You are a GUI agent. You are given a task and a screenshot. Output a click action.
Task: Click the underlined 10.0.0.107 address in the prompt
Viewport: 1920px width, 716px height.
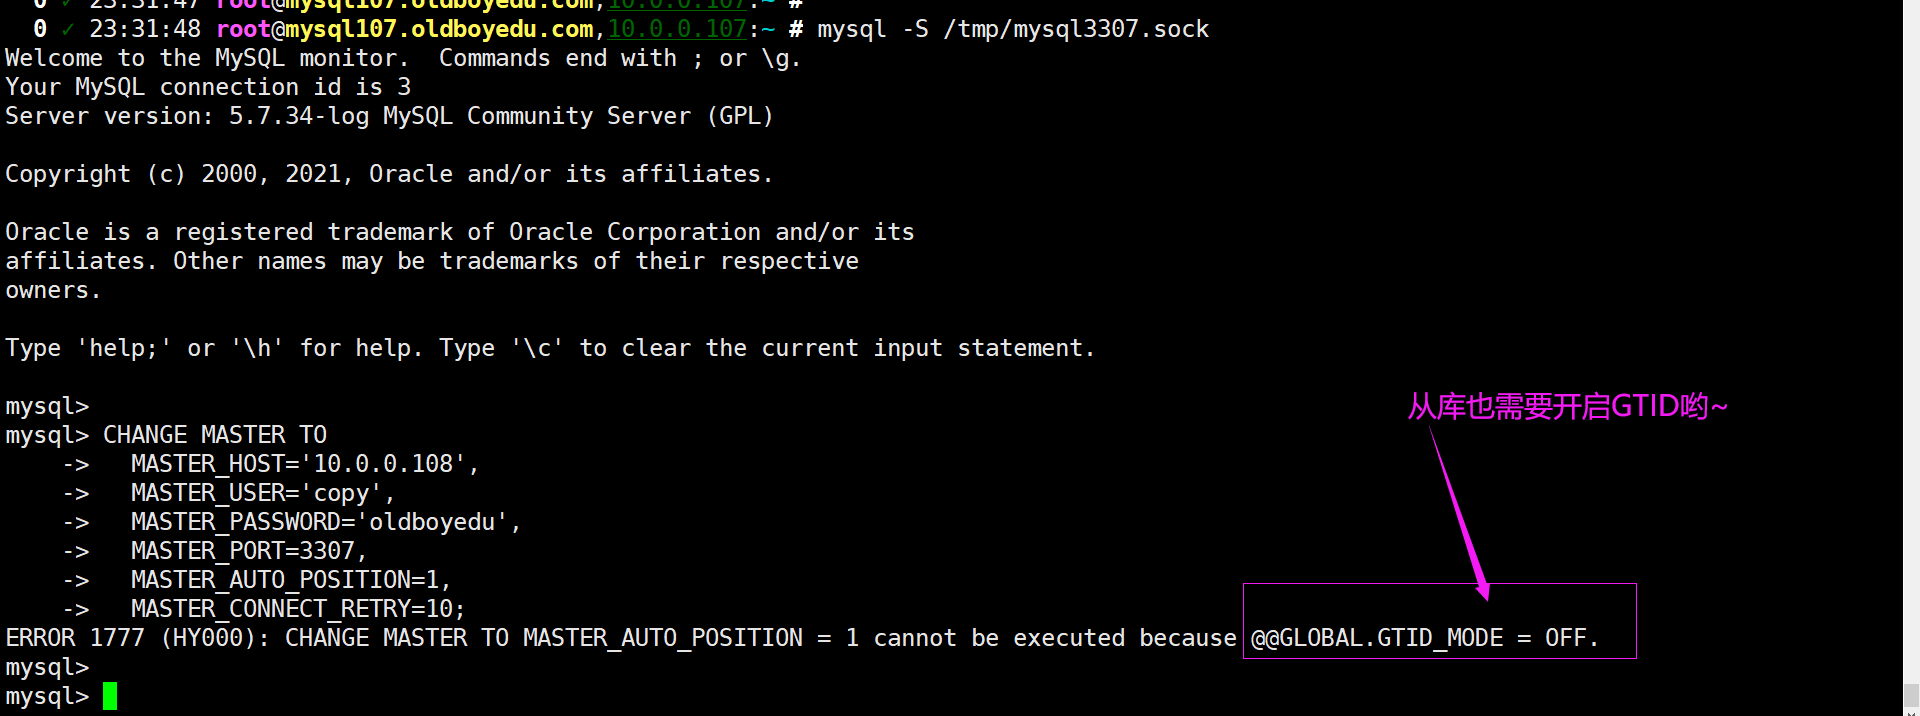pos(677,30)
